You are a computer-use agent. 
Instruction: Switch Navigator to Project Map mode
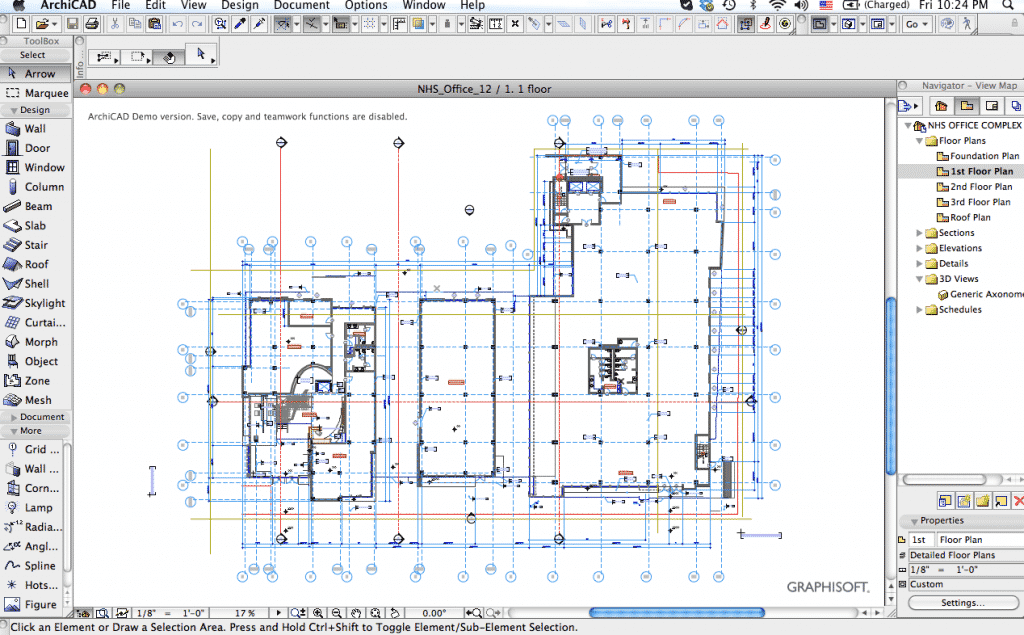[x=941, y=105]
